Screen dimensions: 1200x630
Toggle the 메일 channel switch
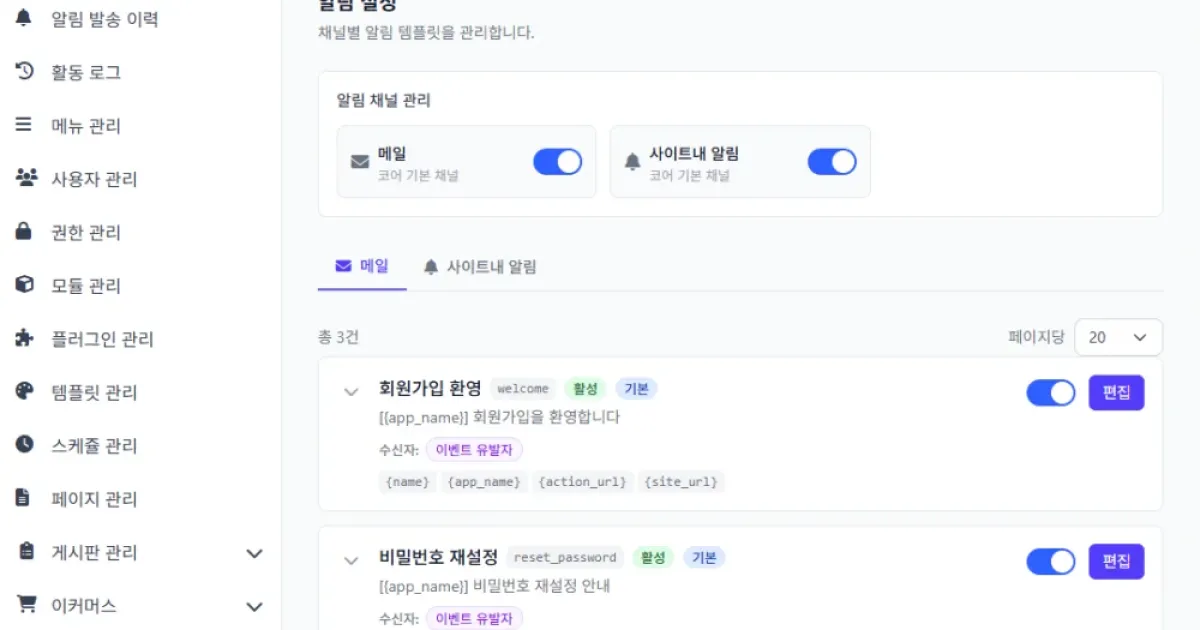[557, 162]
